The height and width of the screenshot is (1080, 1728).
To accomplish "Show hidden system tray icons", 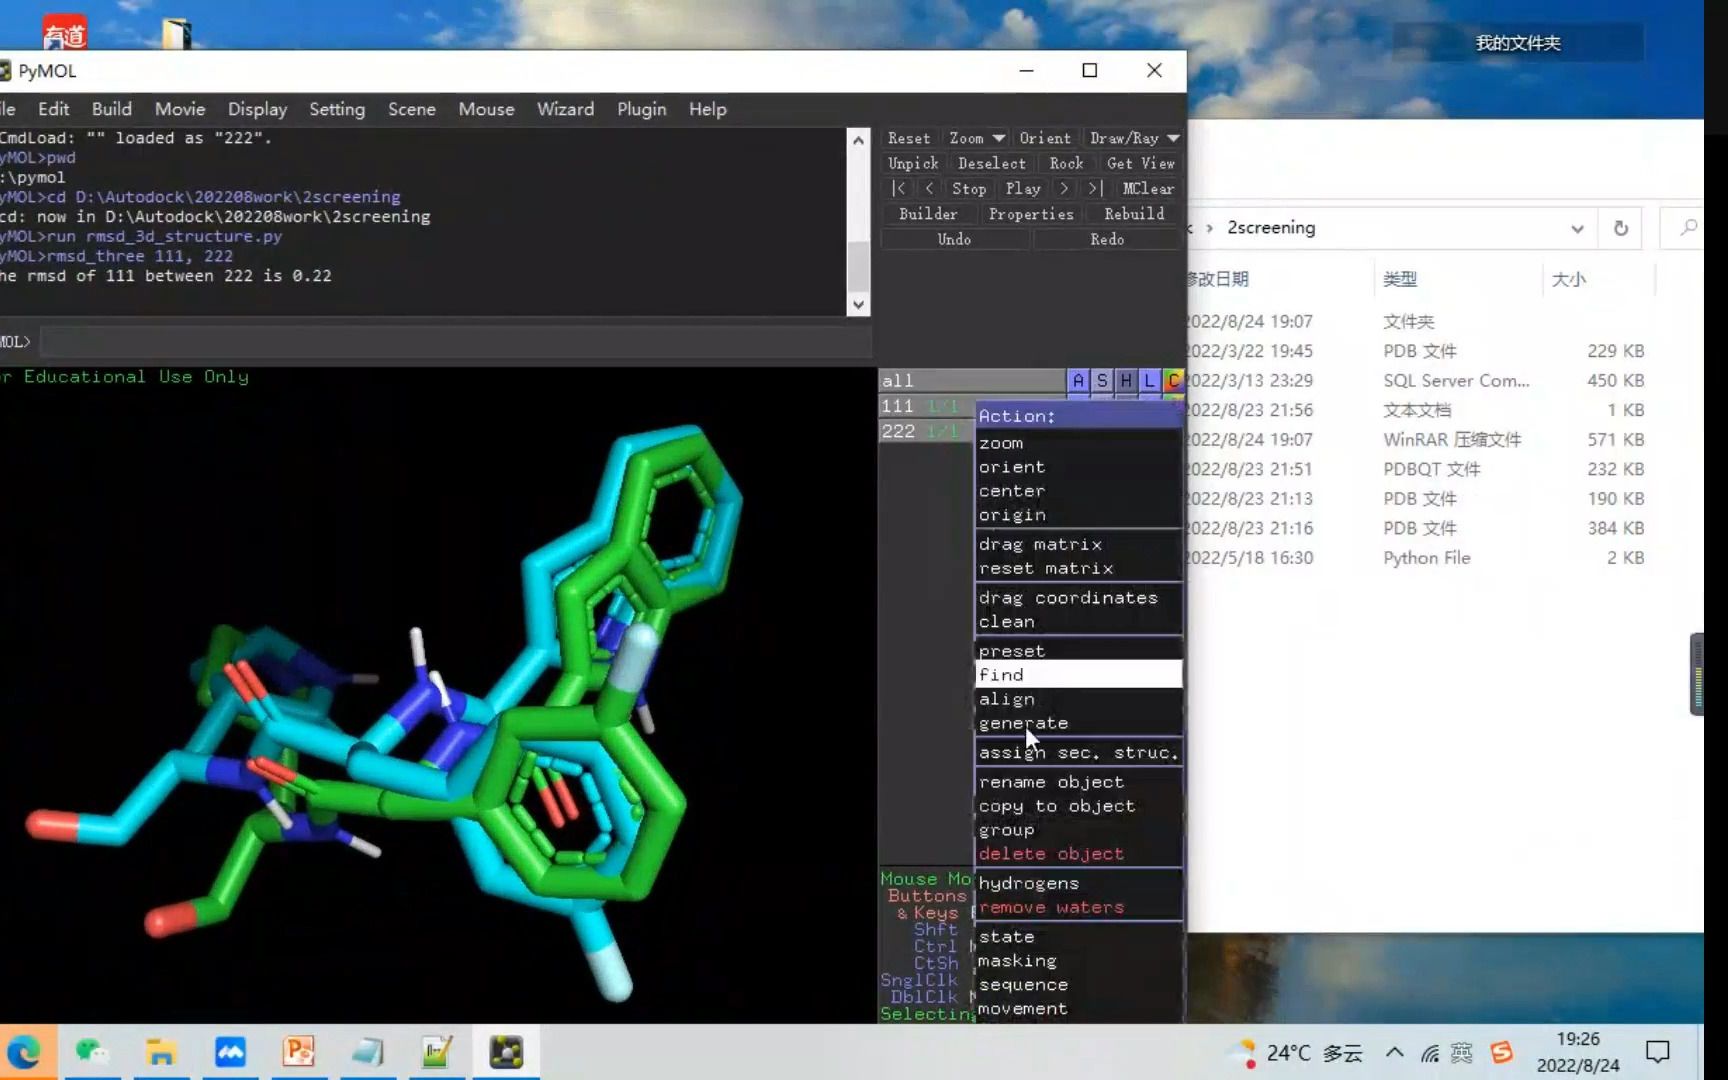I will [x=1394, y=1052].
